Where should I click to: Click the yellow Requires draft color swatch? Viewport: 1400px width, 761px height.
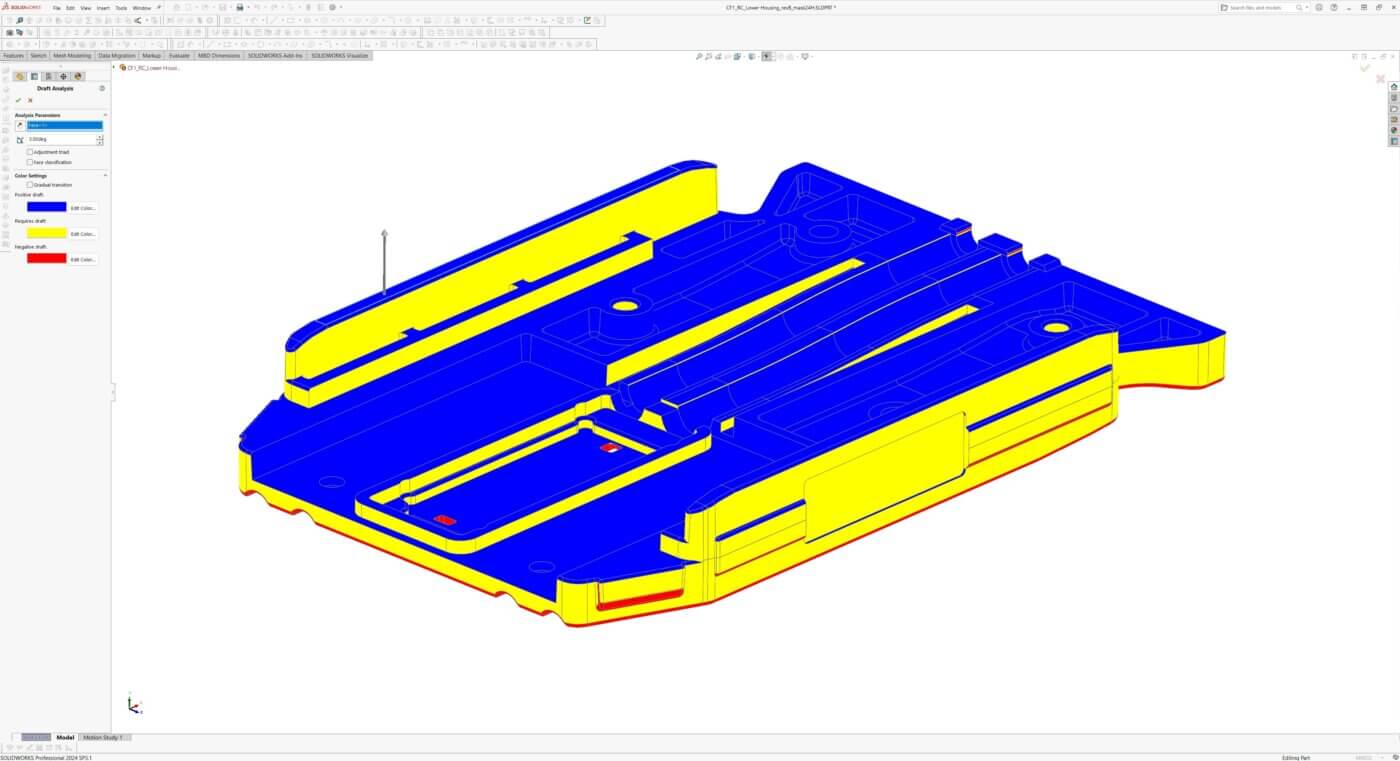pos(46,233)
